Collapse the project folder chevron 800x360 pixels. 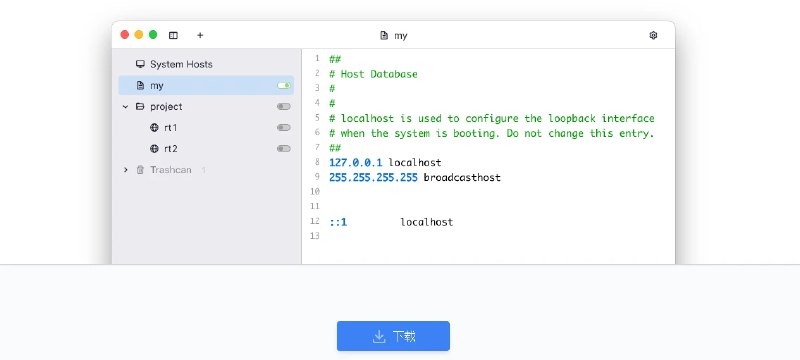pos(126,107)
